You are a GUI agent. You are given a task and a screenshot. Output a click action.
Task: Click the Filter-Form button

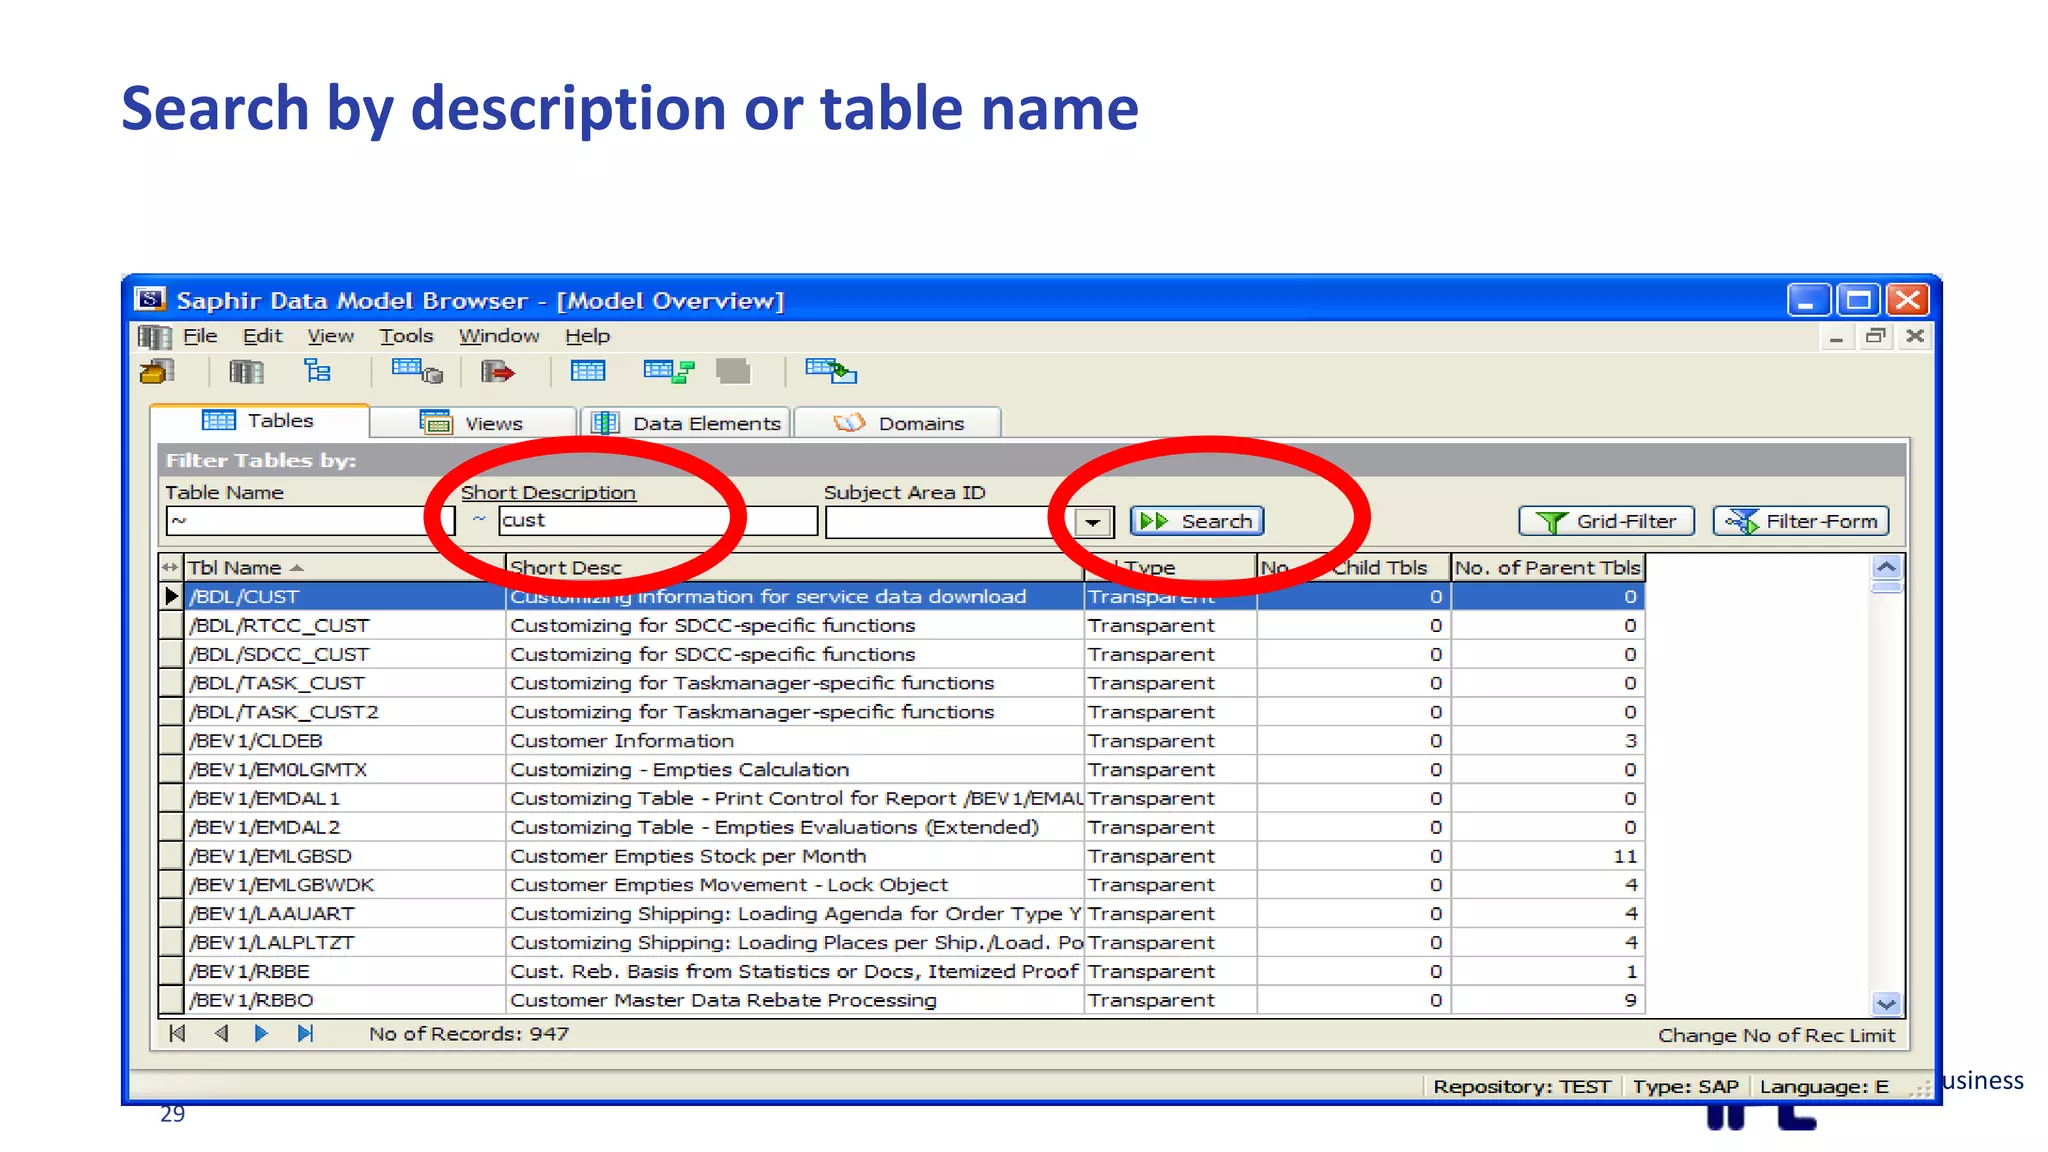tap(1801, 521)
